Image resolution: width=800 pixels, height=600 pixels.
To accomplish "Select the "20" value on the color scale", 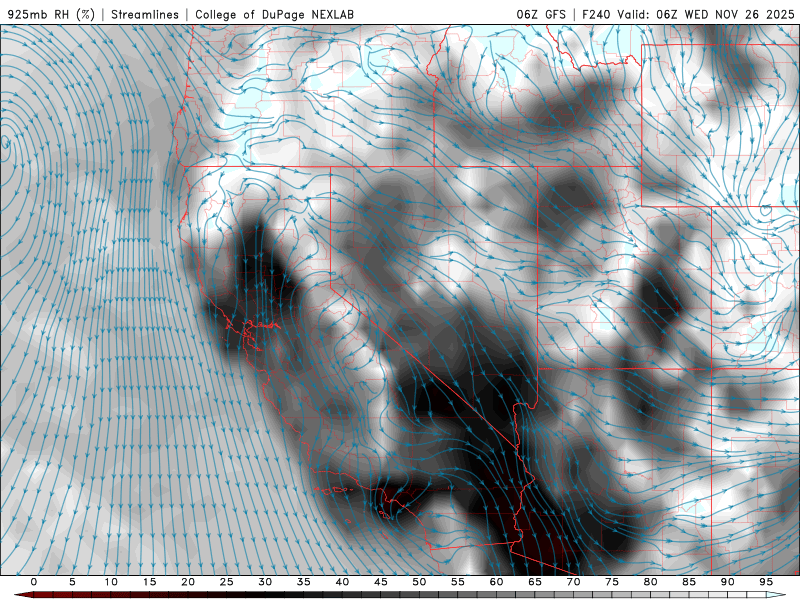I will tap(188, 582).
